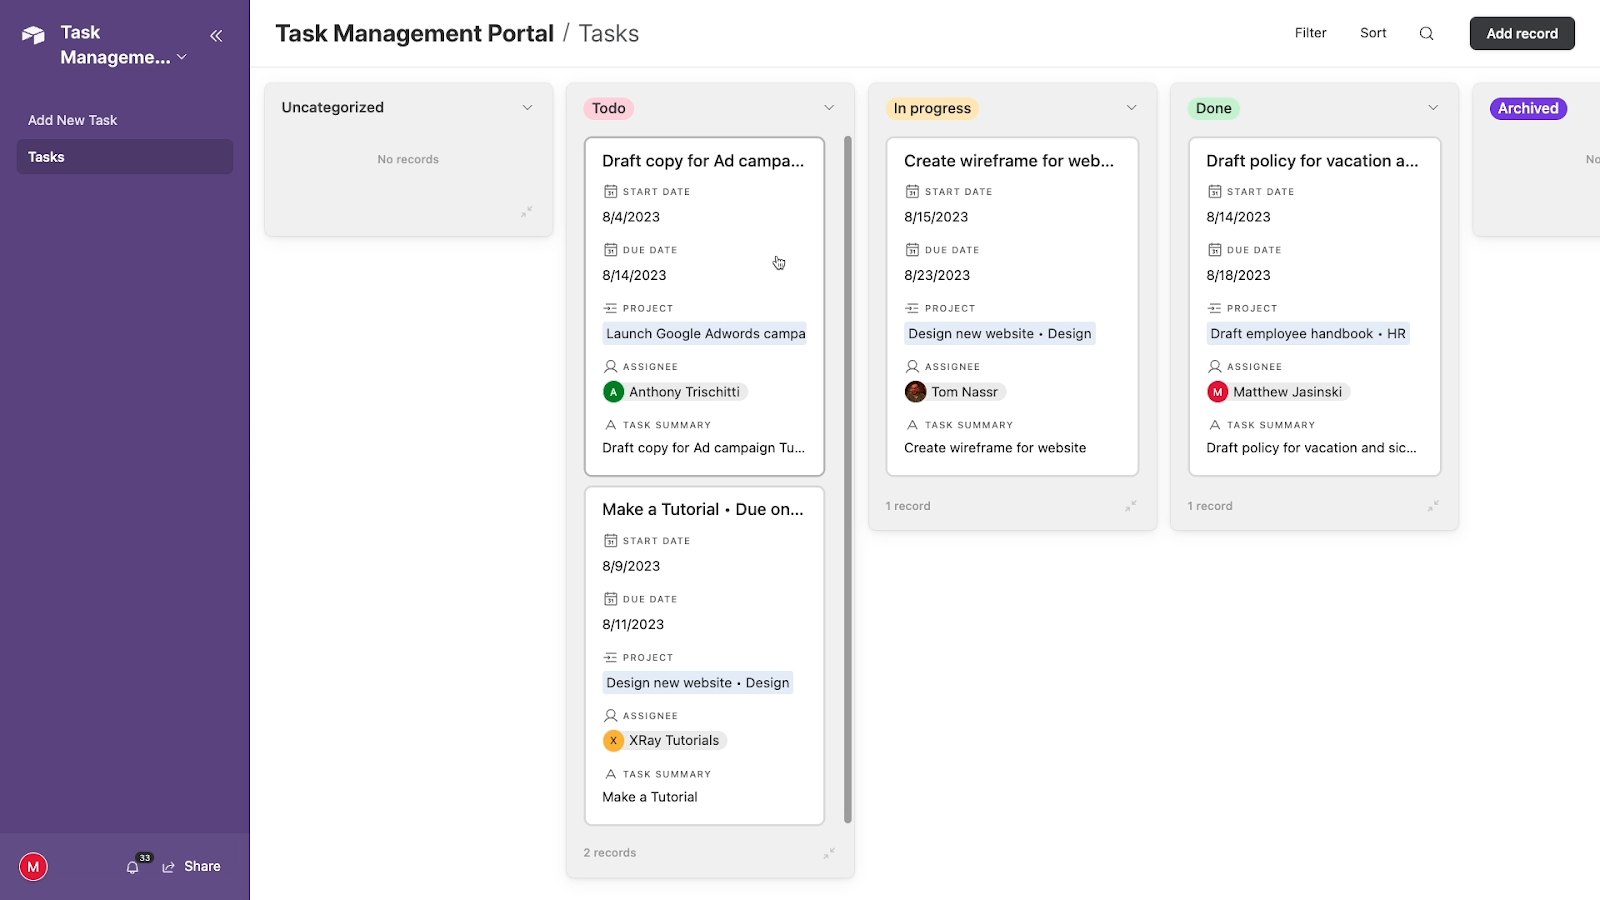
Task: Collapse the Uncategorized stack via arrows icon
Action: pos(526,212)
